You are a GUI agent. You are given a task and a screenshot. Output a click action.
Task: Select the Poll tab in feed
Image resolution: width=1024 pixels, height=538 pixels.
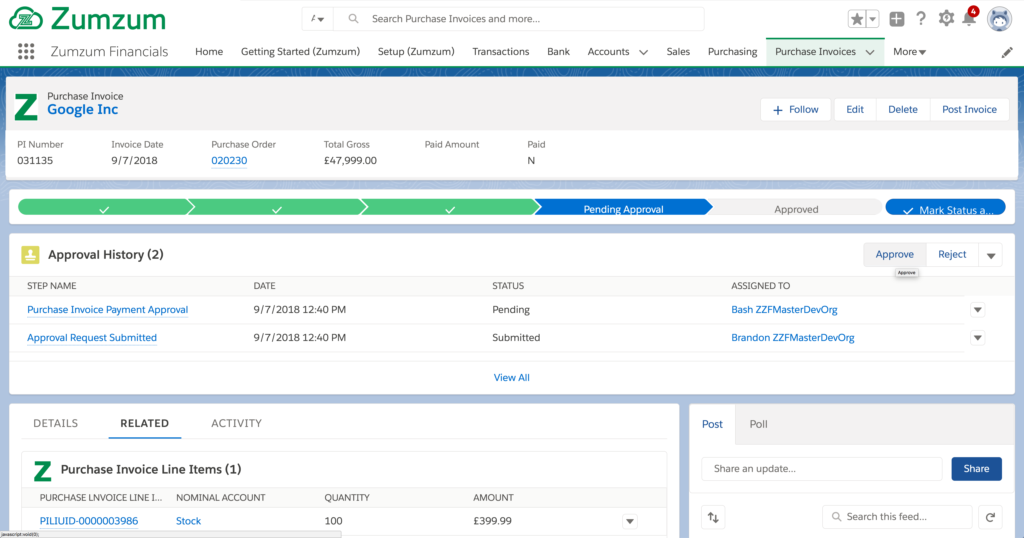click(x=758, y=424)
